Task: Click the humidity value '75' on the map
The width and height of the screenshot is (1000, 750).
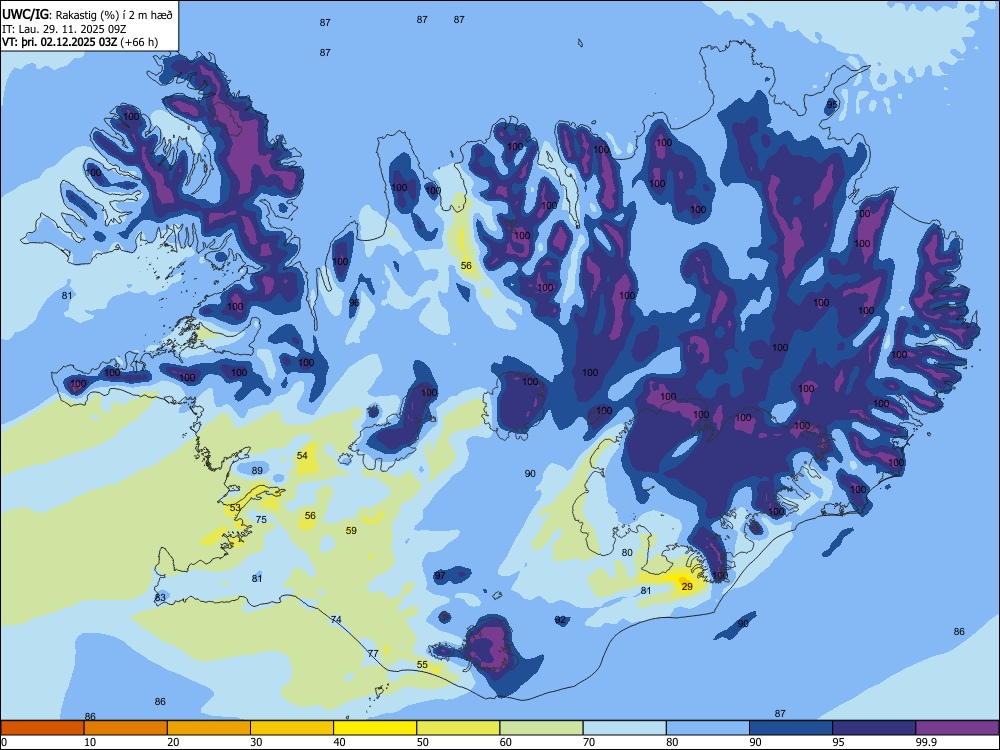Action: click(261, 519)
